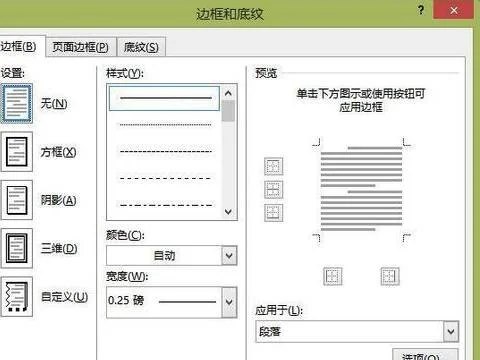Screen dimensions: 480x360
Task: Select the long dashed line style
Action: click(x=165, y=178)
